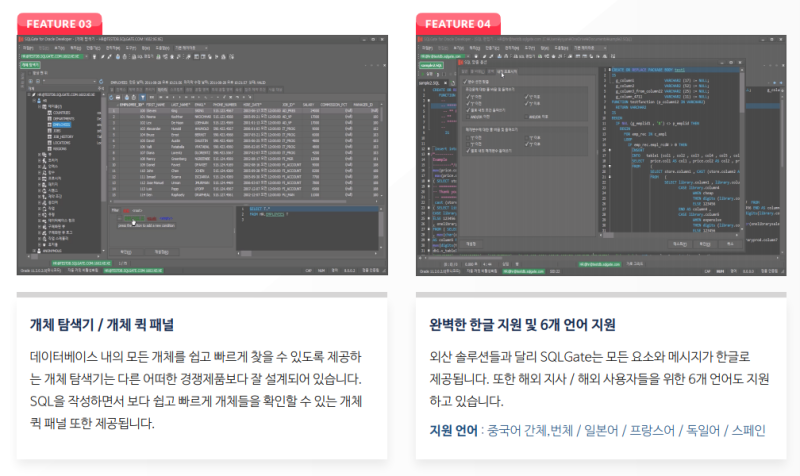Select the DEPARTMENTS table in FEATURE 03 tree
The width and height of the screenshot is (800, 476).
click(x=64, y=118)
